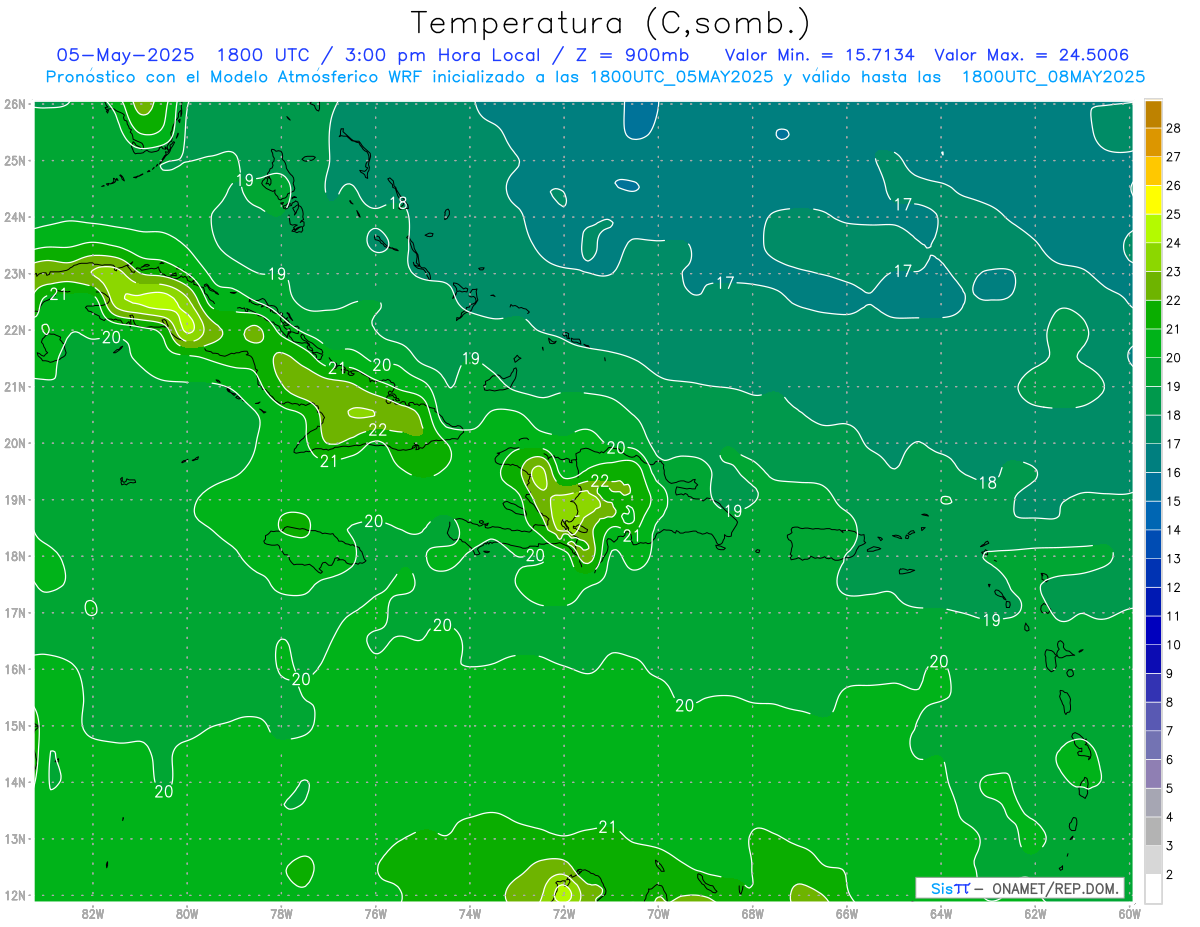Screen dimensions: 1200x927
Task: Click the 68W longitude axis label
Action: 753,913
